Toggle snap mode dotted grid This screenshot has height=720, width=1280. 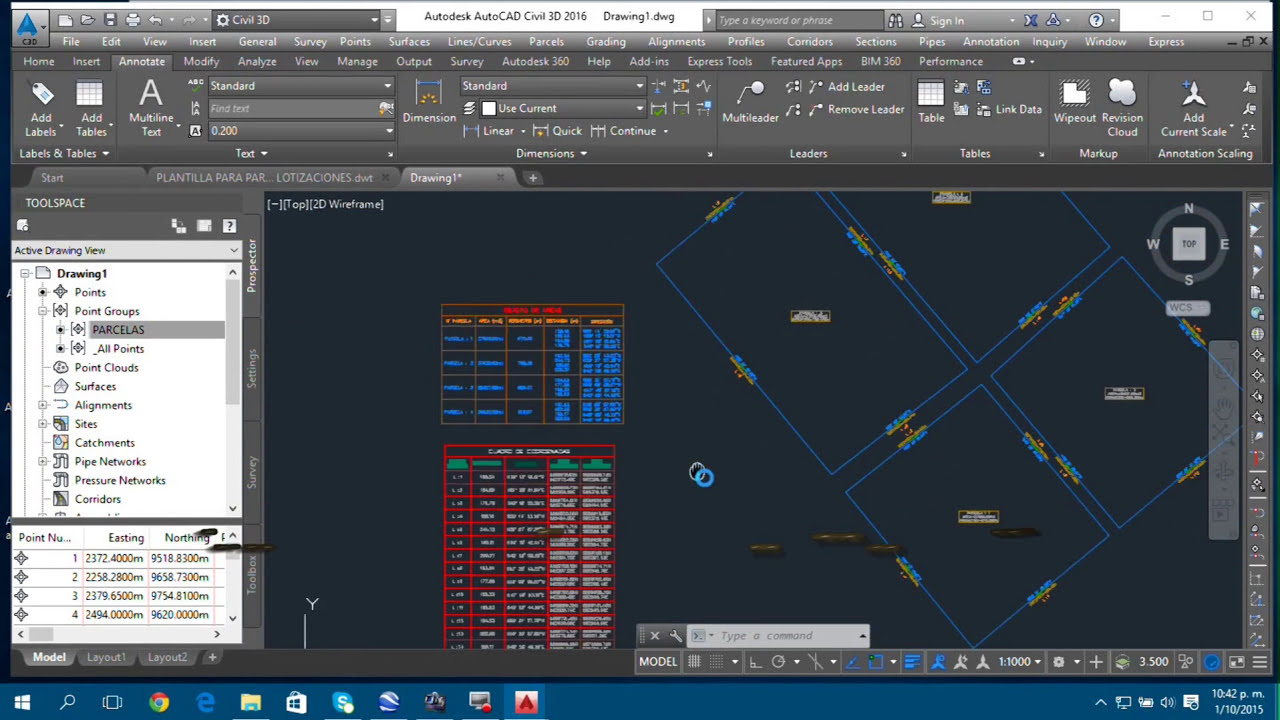[717, 662]
